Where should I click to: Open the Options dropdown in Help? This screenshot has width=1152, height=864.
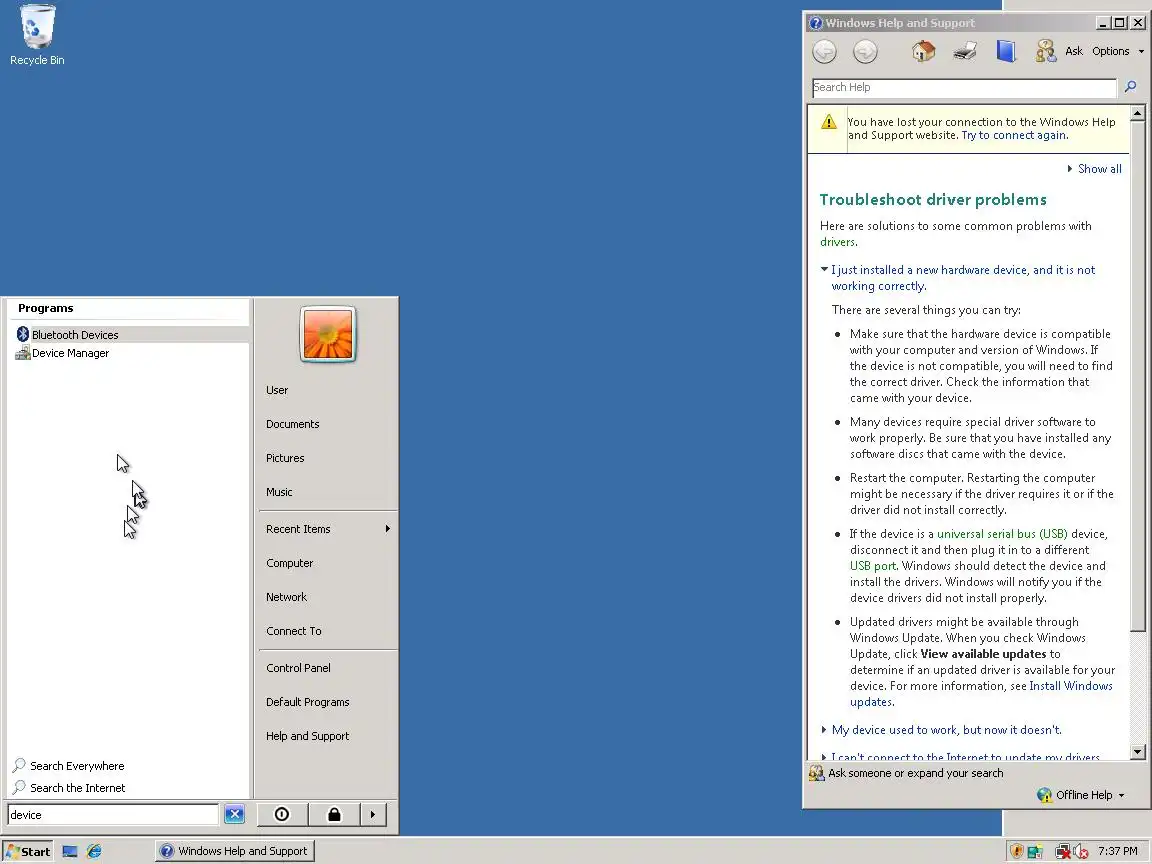click(x=1117, y=51)
